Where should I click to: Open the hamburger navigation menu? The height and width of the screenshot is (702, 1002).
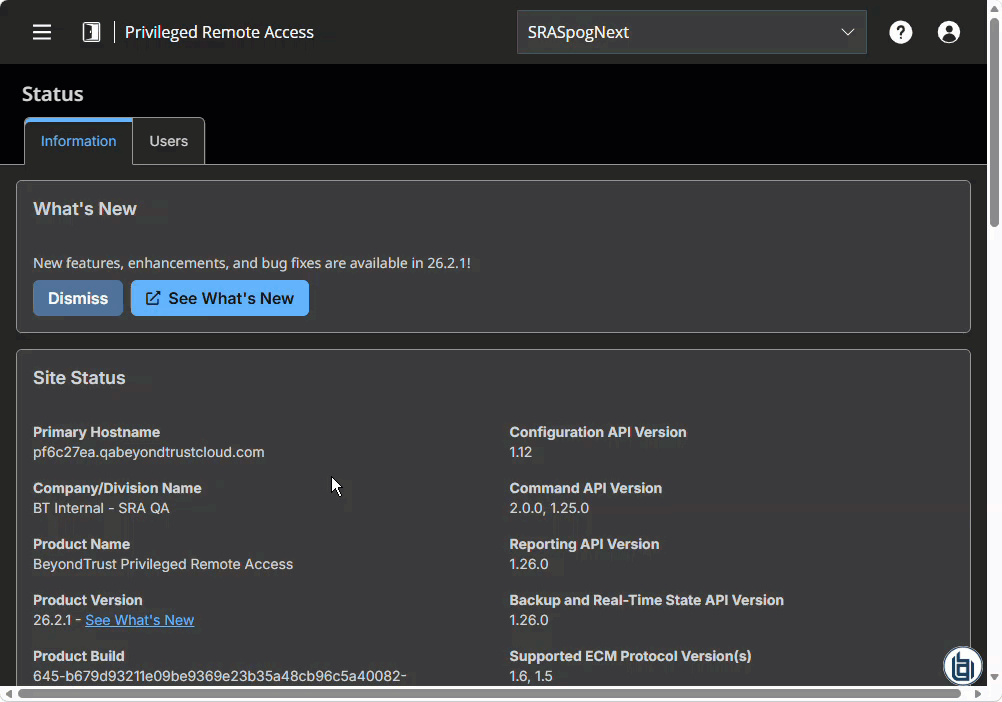point(42,32)
